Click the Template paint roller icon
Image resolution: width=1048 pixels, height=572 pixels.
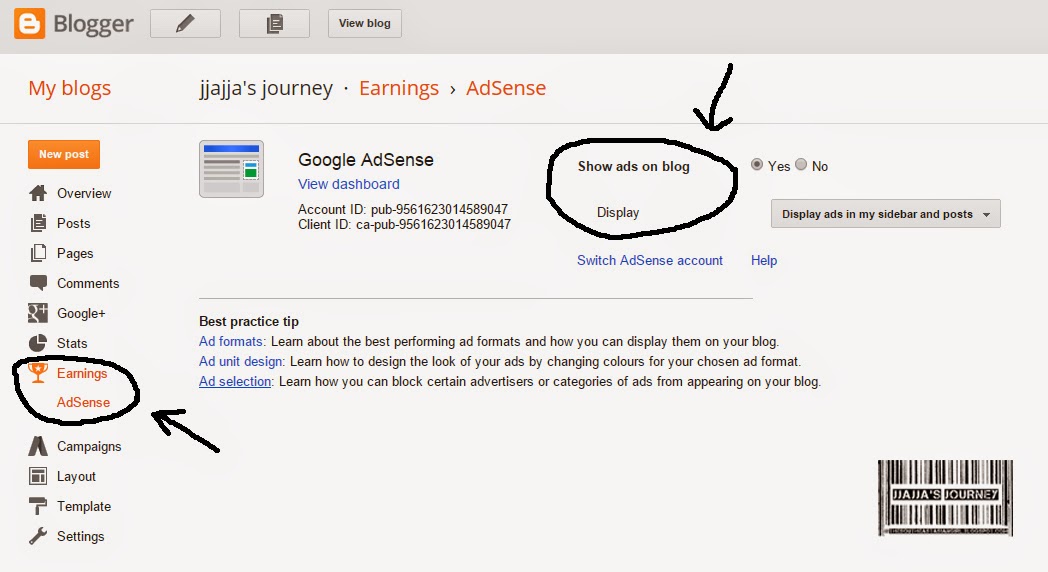tap(38, 506)
